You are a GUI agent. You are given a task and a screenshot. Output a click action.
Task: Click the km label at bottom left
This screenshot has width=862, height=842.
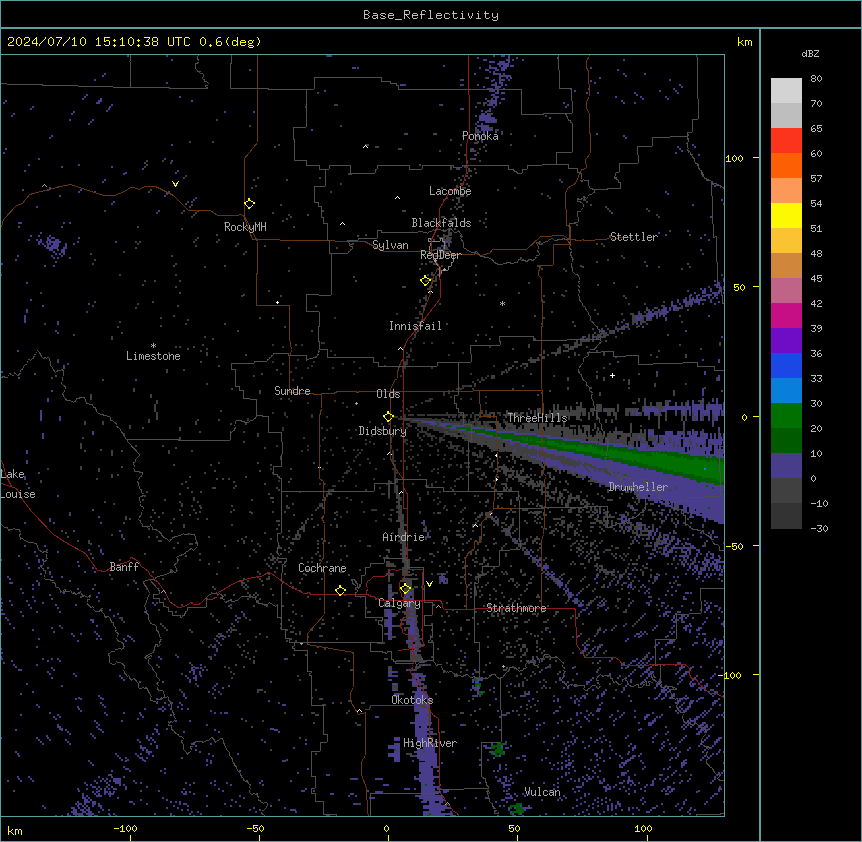pyautogui.click(x=15, y=830)
